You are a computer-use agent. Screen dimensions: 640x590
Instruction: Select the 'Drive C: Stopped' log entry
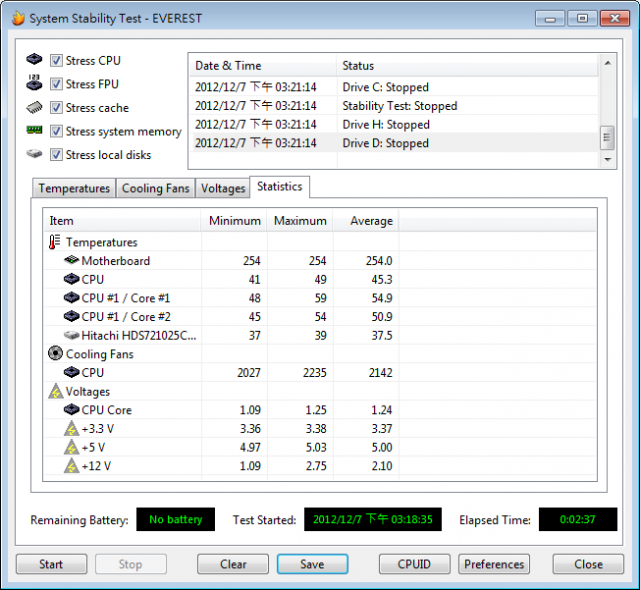coord(394,87)
